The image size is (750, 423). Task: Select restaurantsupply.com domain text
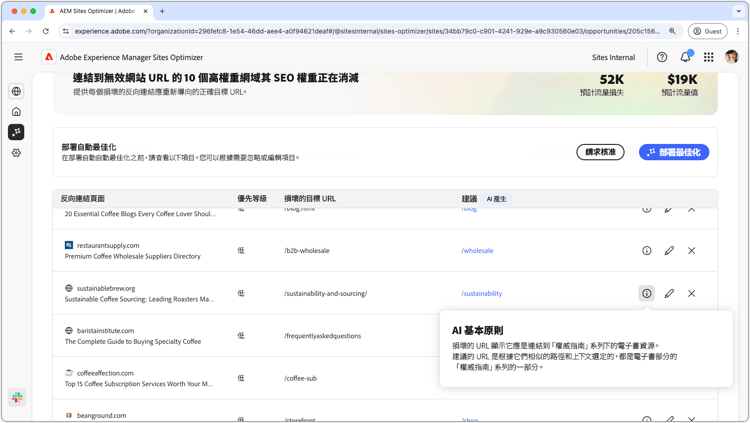(108, 245)
